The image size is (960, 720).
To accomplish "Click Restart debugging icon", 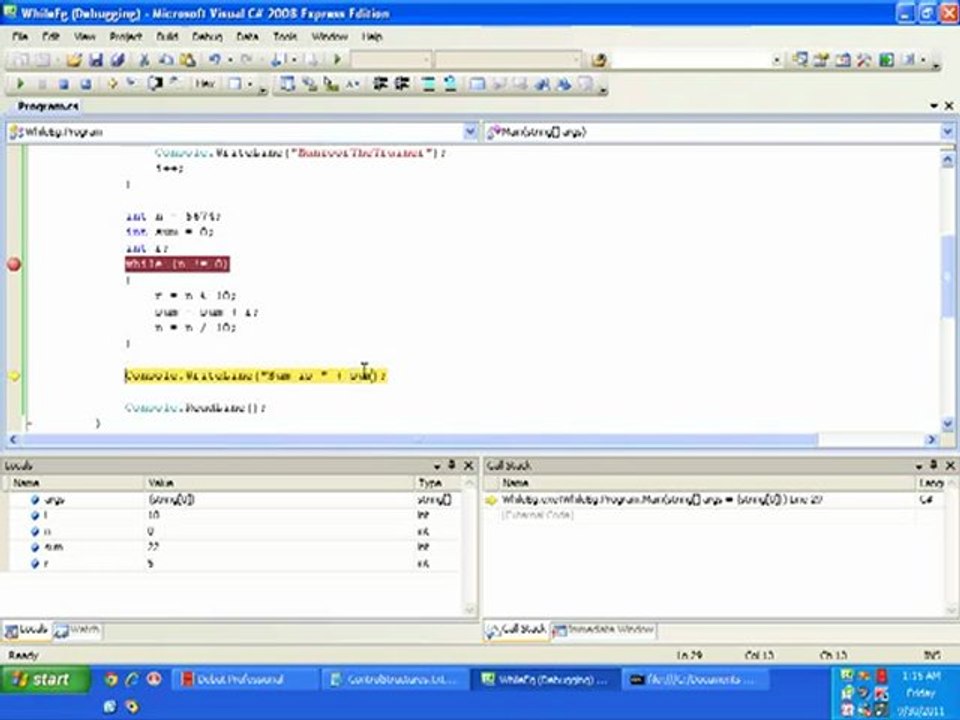I will [86, 83].
